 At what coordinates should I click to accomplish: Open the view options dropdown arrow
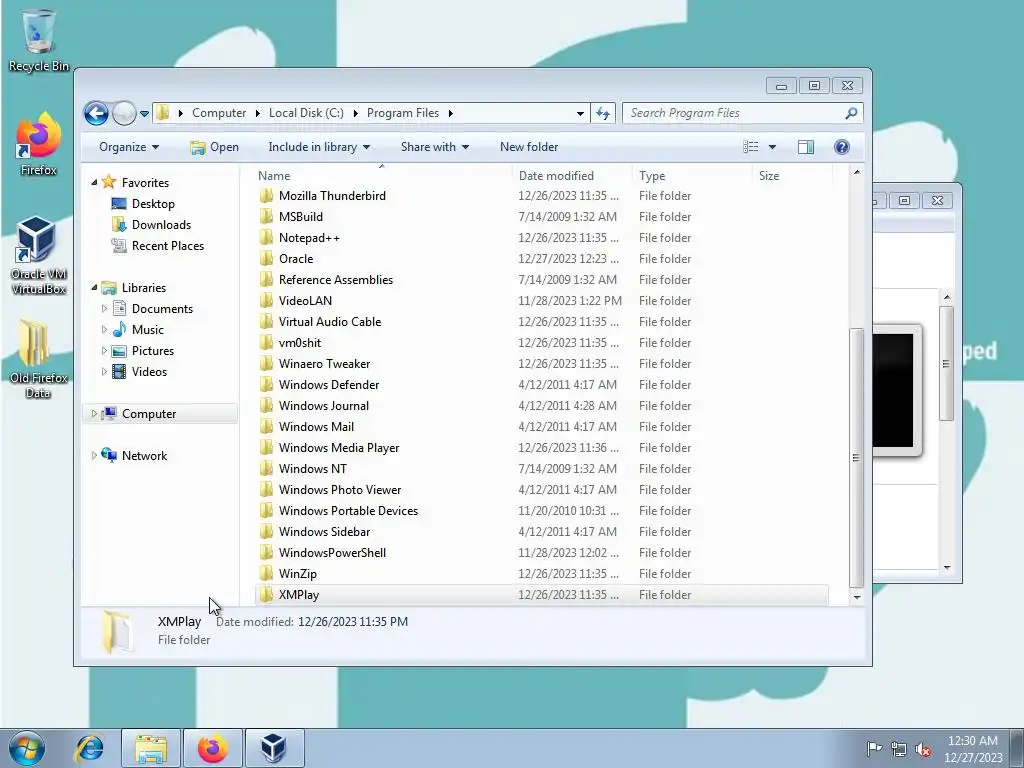coord(772,147)
